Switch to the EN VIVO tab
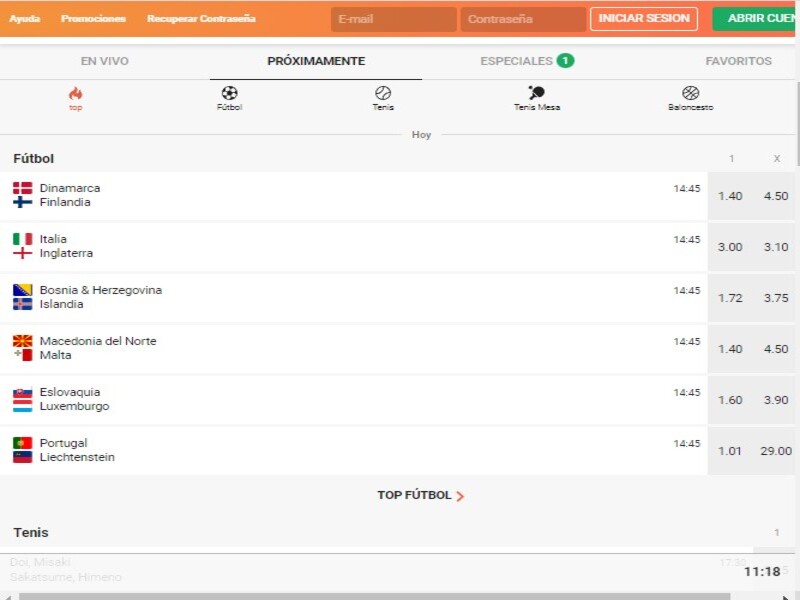Screen dimensions: 800x600 point(104,61)
